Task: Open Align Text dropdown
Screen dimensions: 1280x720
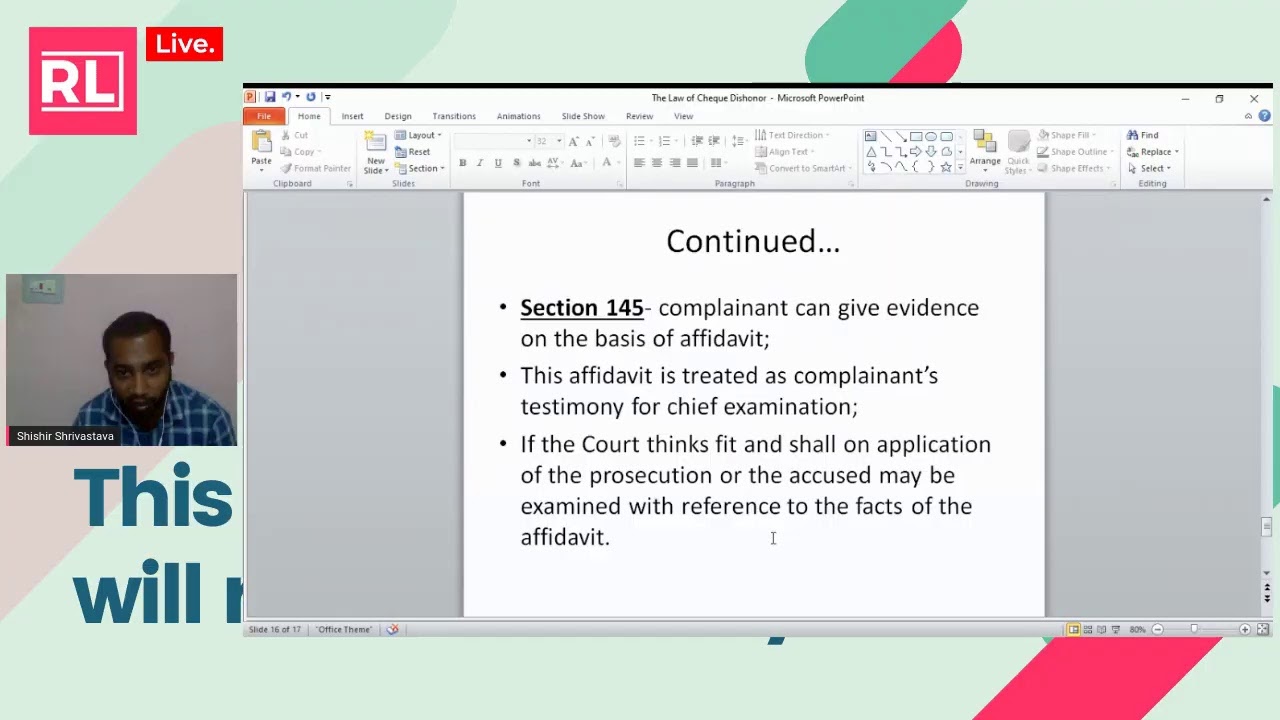Action: click(785, 152)
